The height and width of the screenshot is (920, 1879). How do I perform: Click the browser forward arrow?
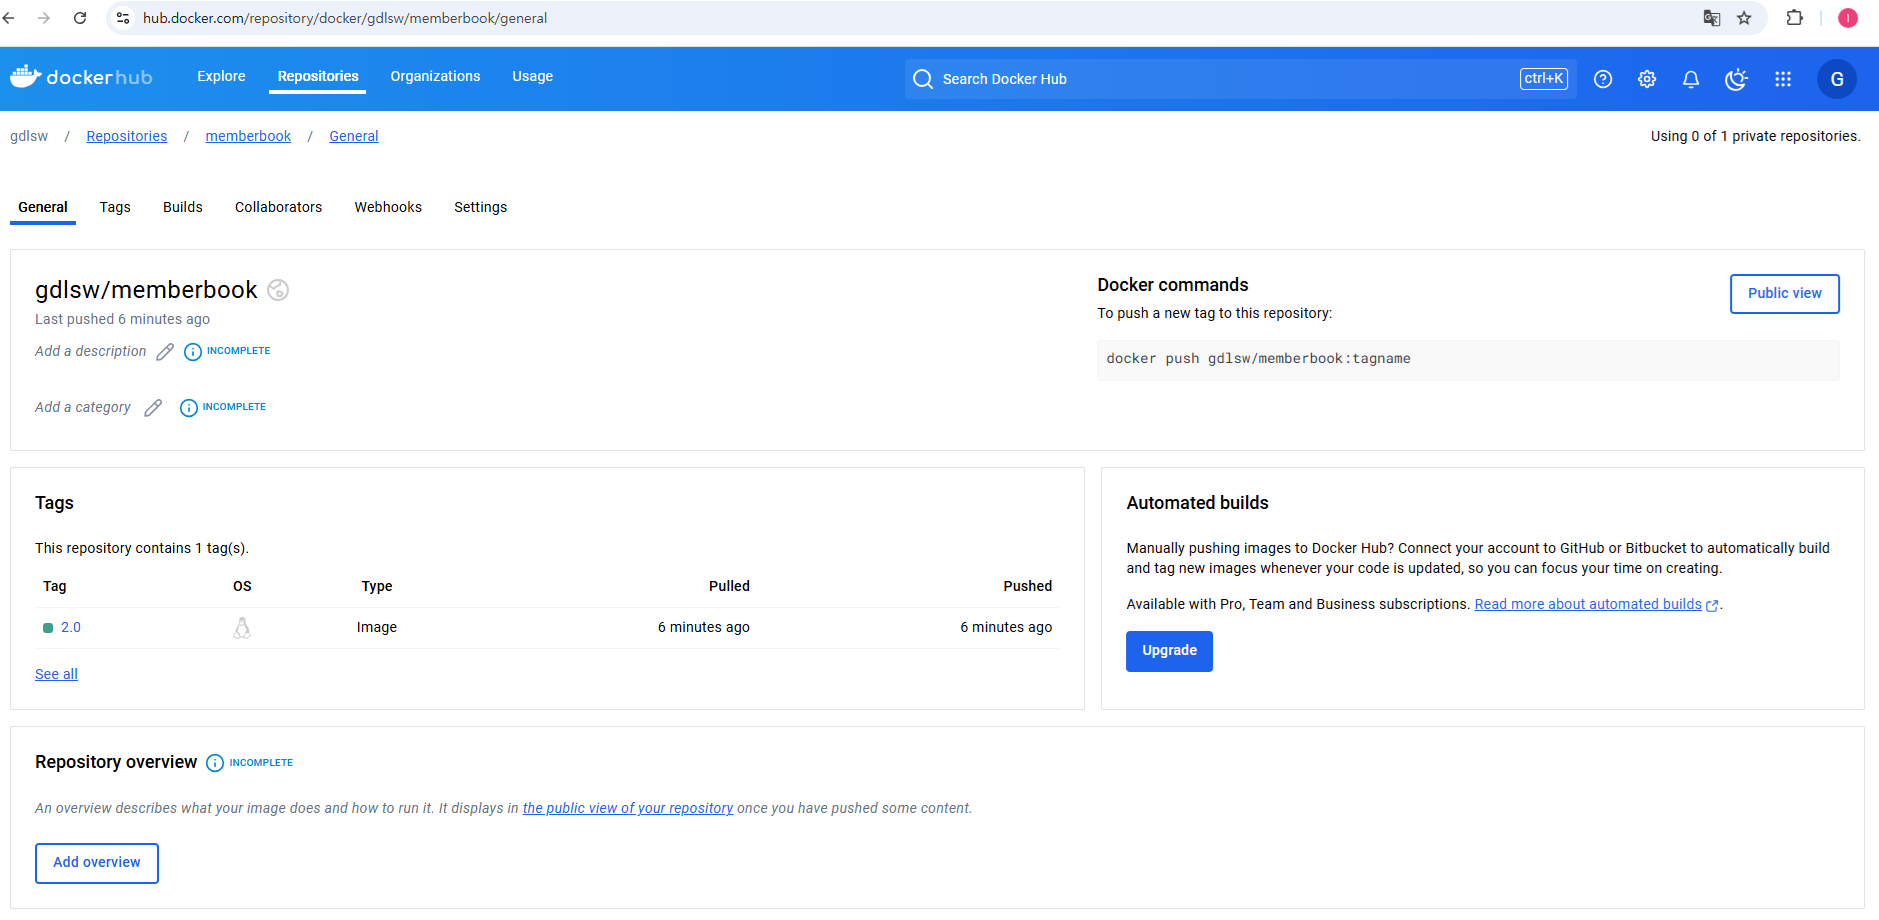(x=44, y=18)
